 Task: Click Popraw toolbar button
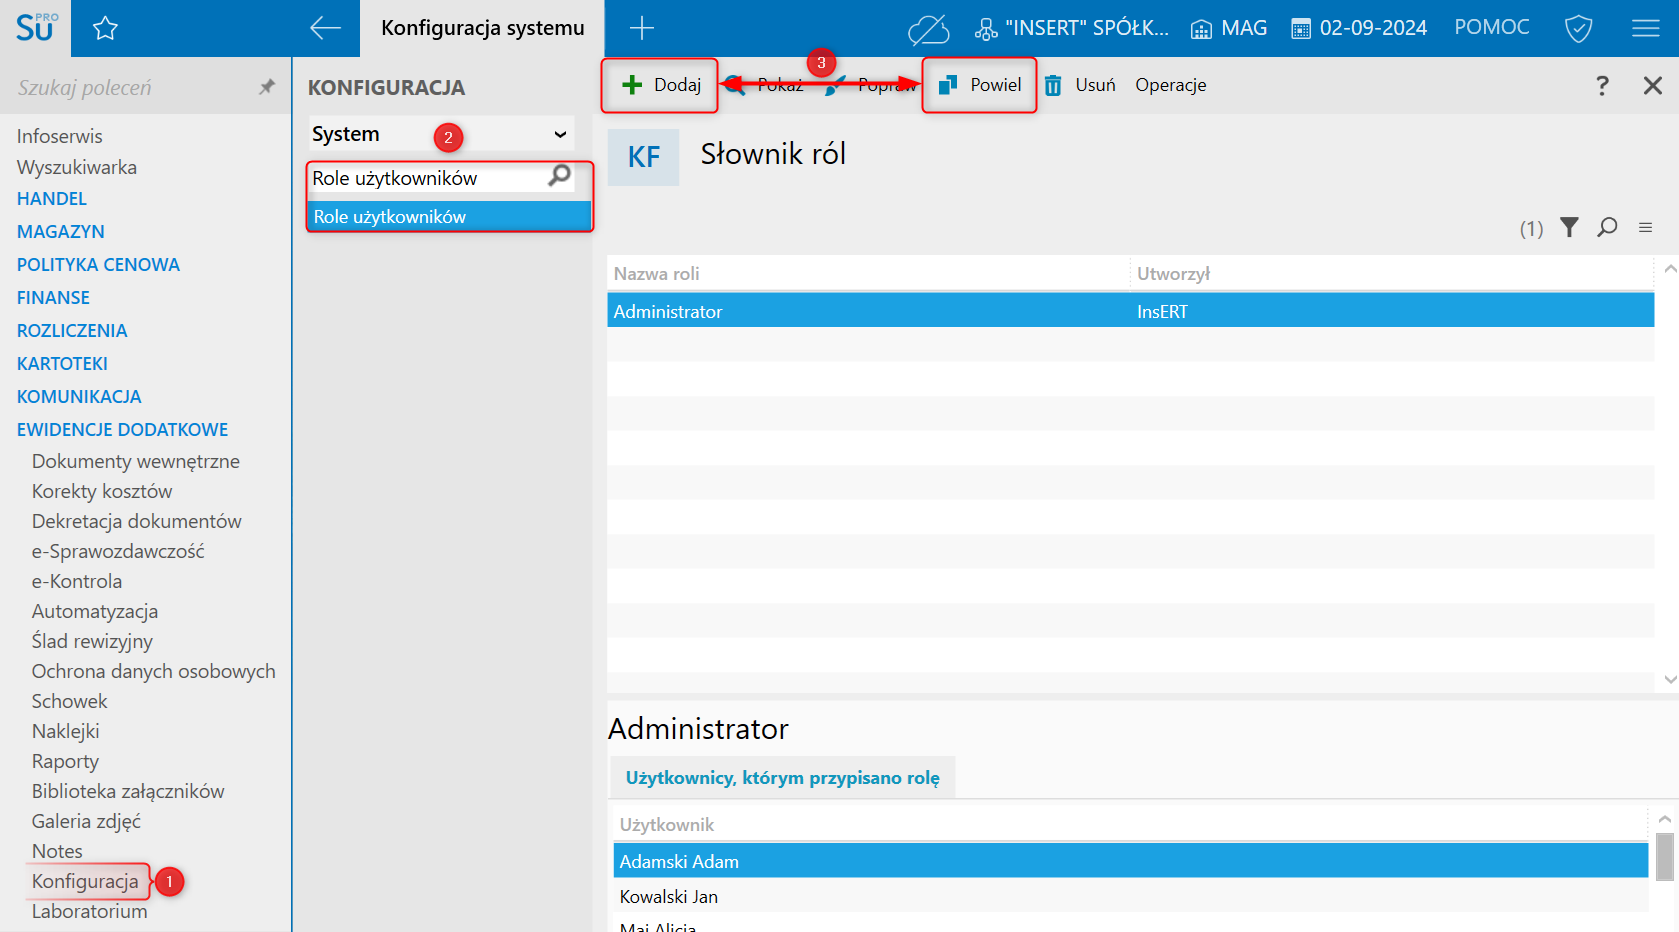(x=871, y=85)
